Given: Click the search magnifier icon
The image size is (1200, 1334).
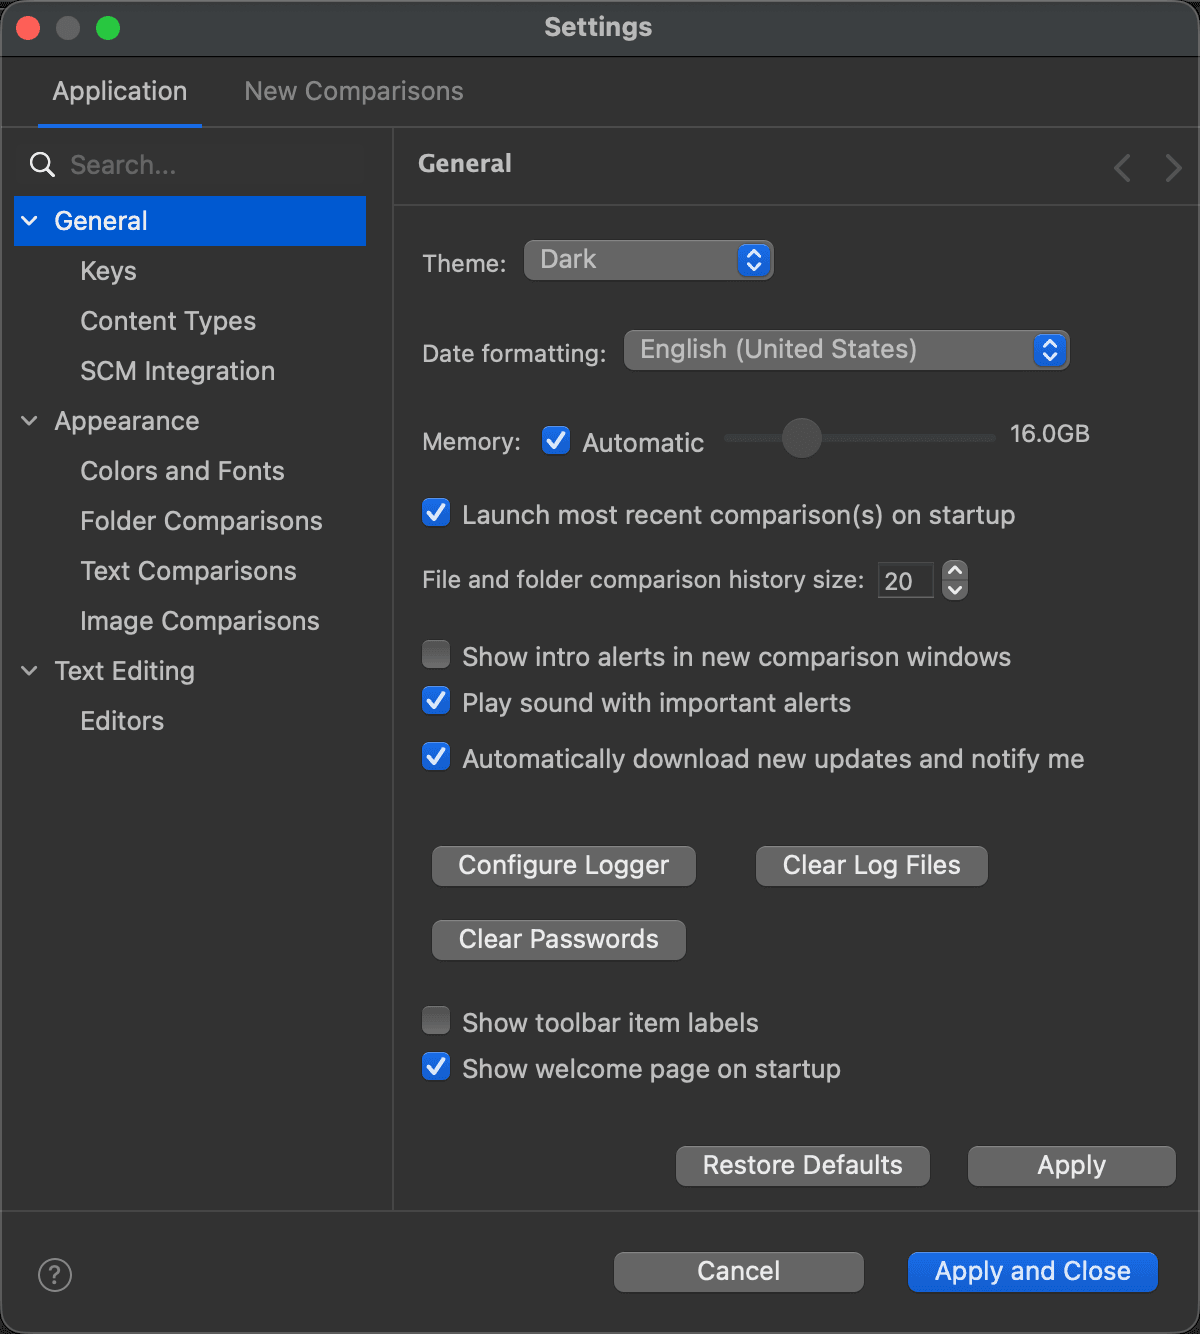Looking at the screenshot, I should click(42, 165).
